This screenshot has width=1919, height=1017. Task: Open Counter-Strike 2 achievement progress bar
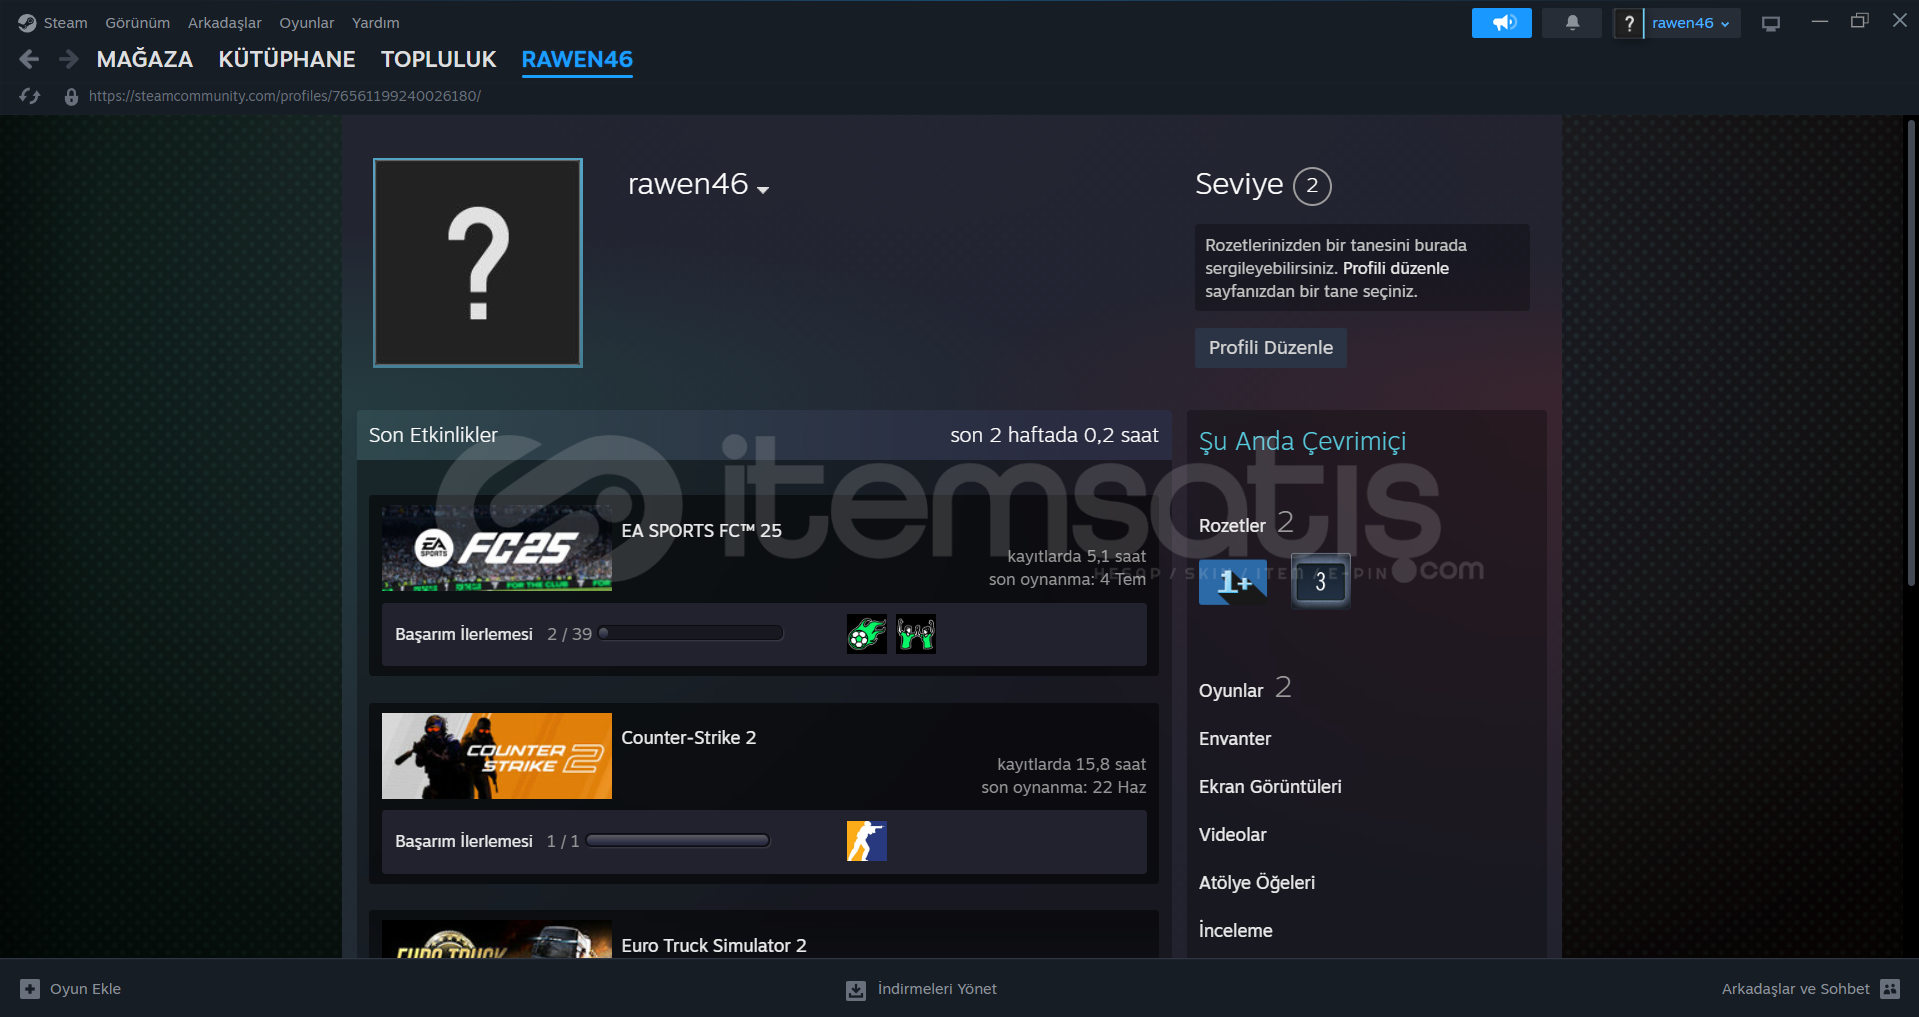click(x=678, y=841)
